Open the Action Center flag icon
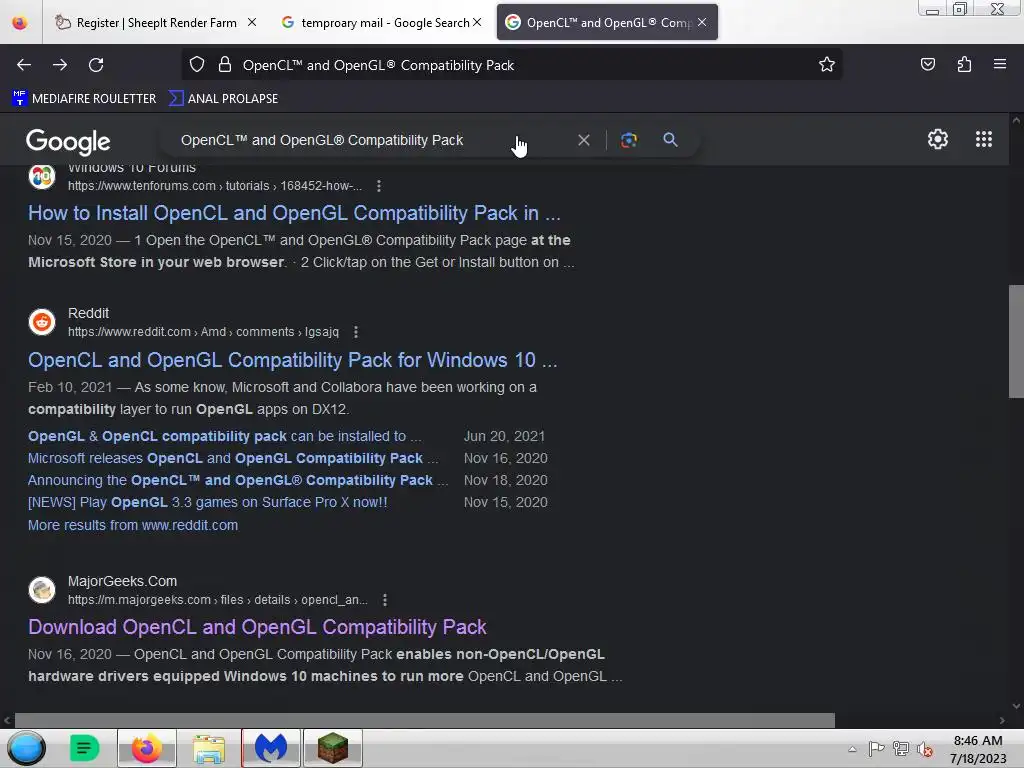The image size is (1024, 768). point(876,748)
